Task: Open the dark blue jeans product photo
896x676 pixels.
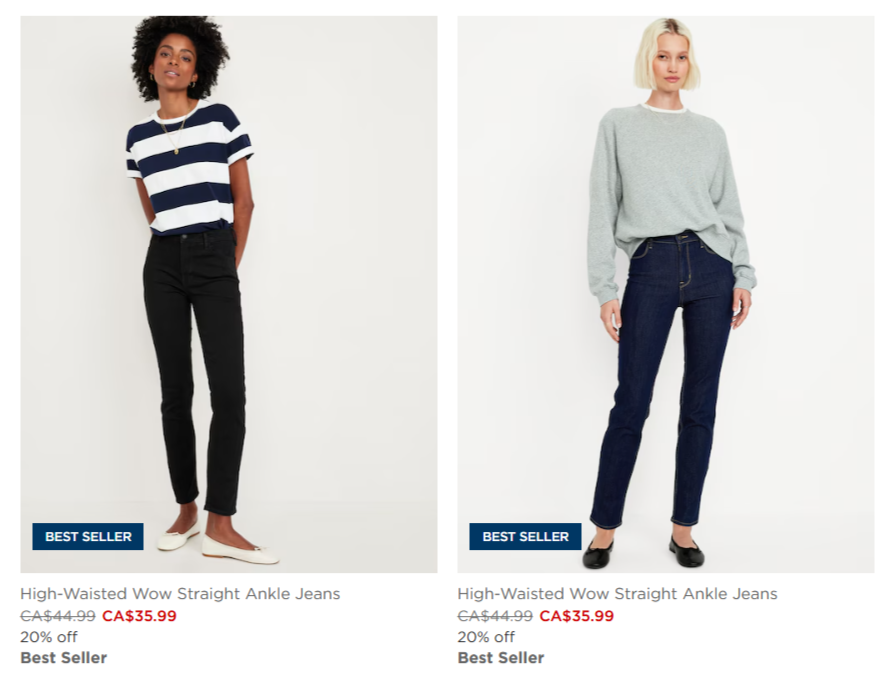Action: (x=666, y=294)
